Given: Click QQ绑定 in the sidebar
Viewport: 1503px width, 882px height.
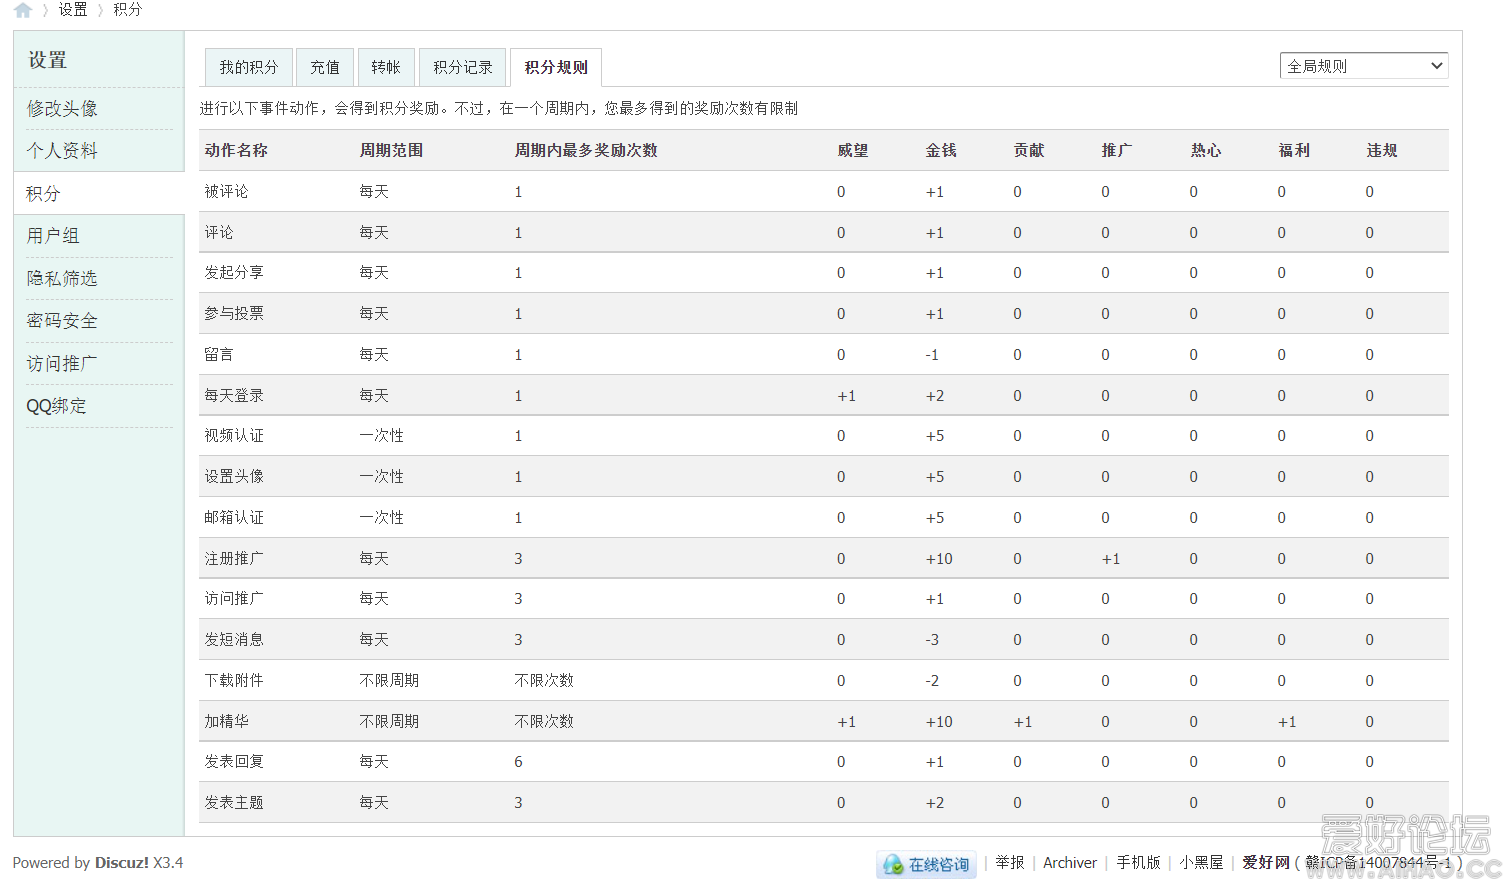Looking at the screenshot, I should click(x=57, y=405).
